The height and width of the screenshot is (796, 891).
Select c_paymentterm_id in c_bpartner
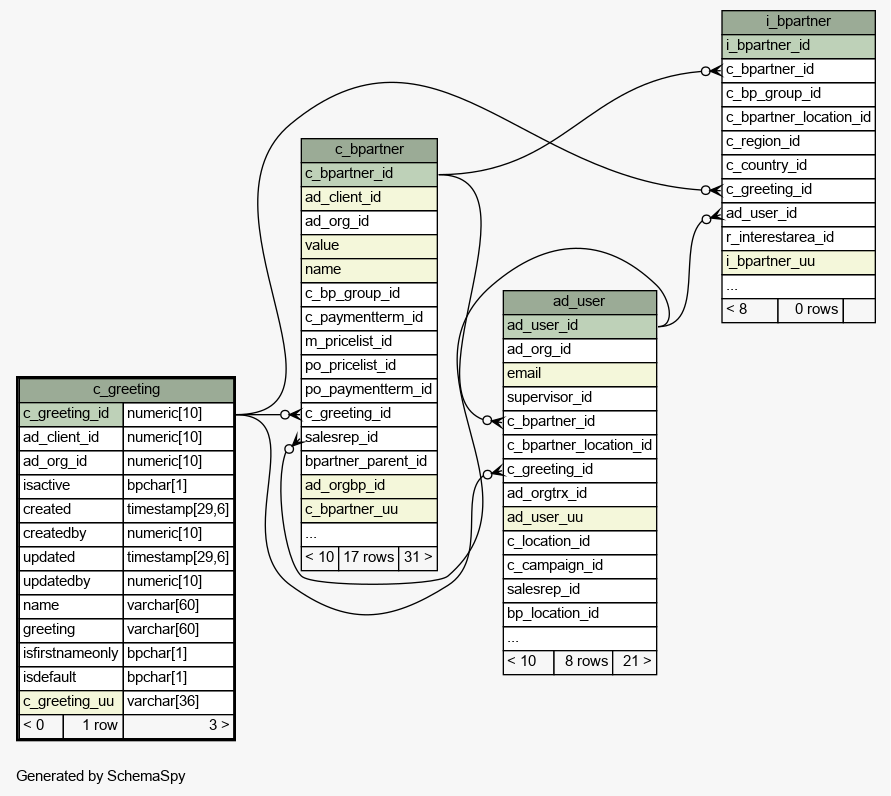click(369, 318)
